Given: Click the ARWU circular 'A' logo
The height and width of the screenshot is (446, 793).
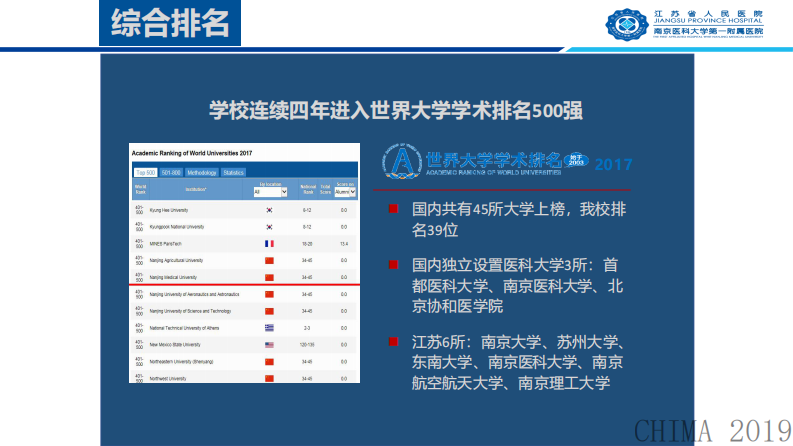Looking at the screenshot, I should click(402, 161).
